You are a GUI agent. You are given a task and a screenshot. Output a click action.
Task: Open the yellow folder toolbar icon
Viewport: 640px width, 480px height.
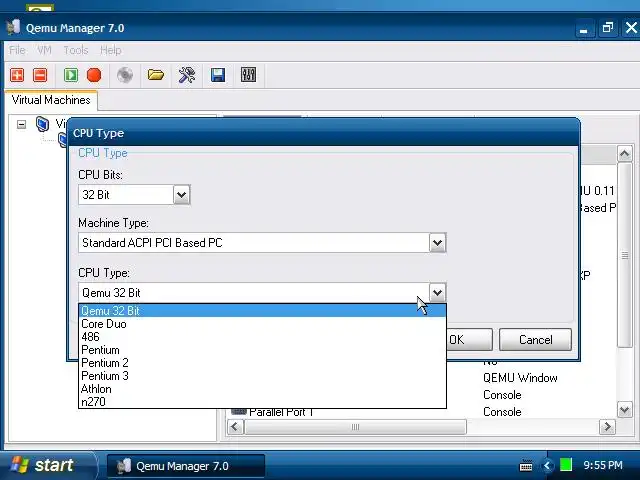coord(156,75)
